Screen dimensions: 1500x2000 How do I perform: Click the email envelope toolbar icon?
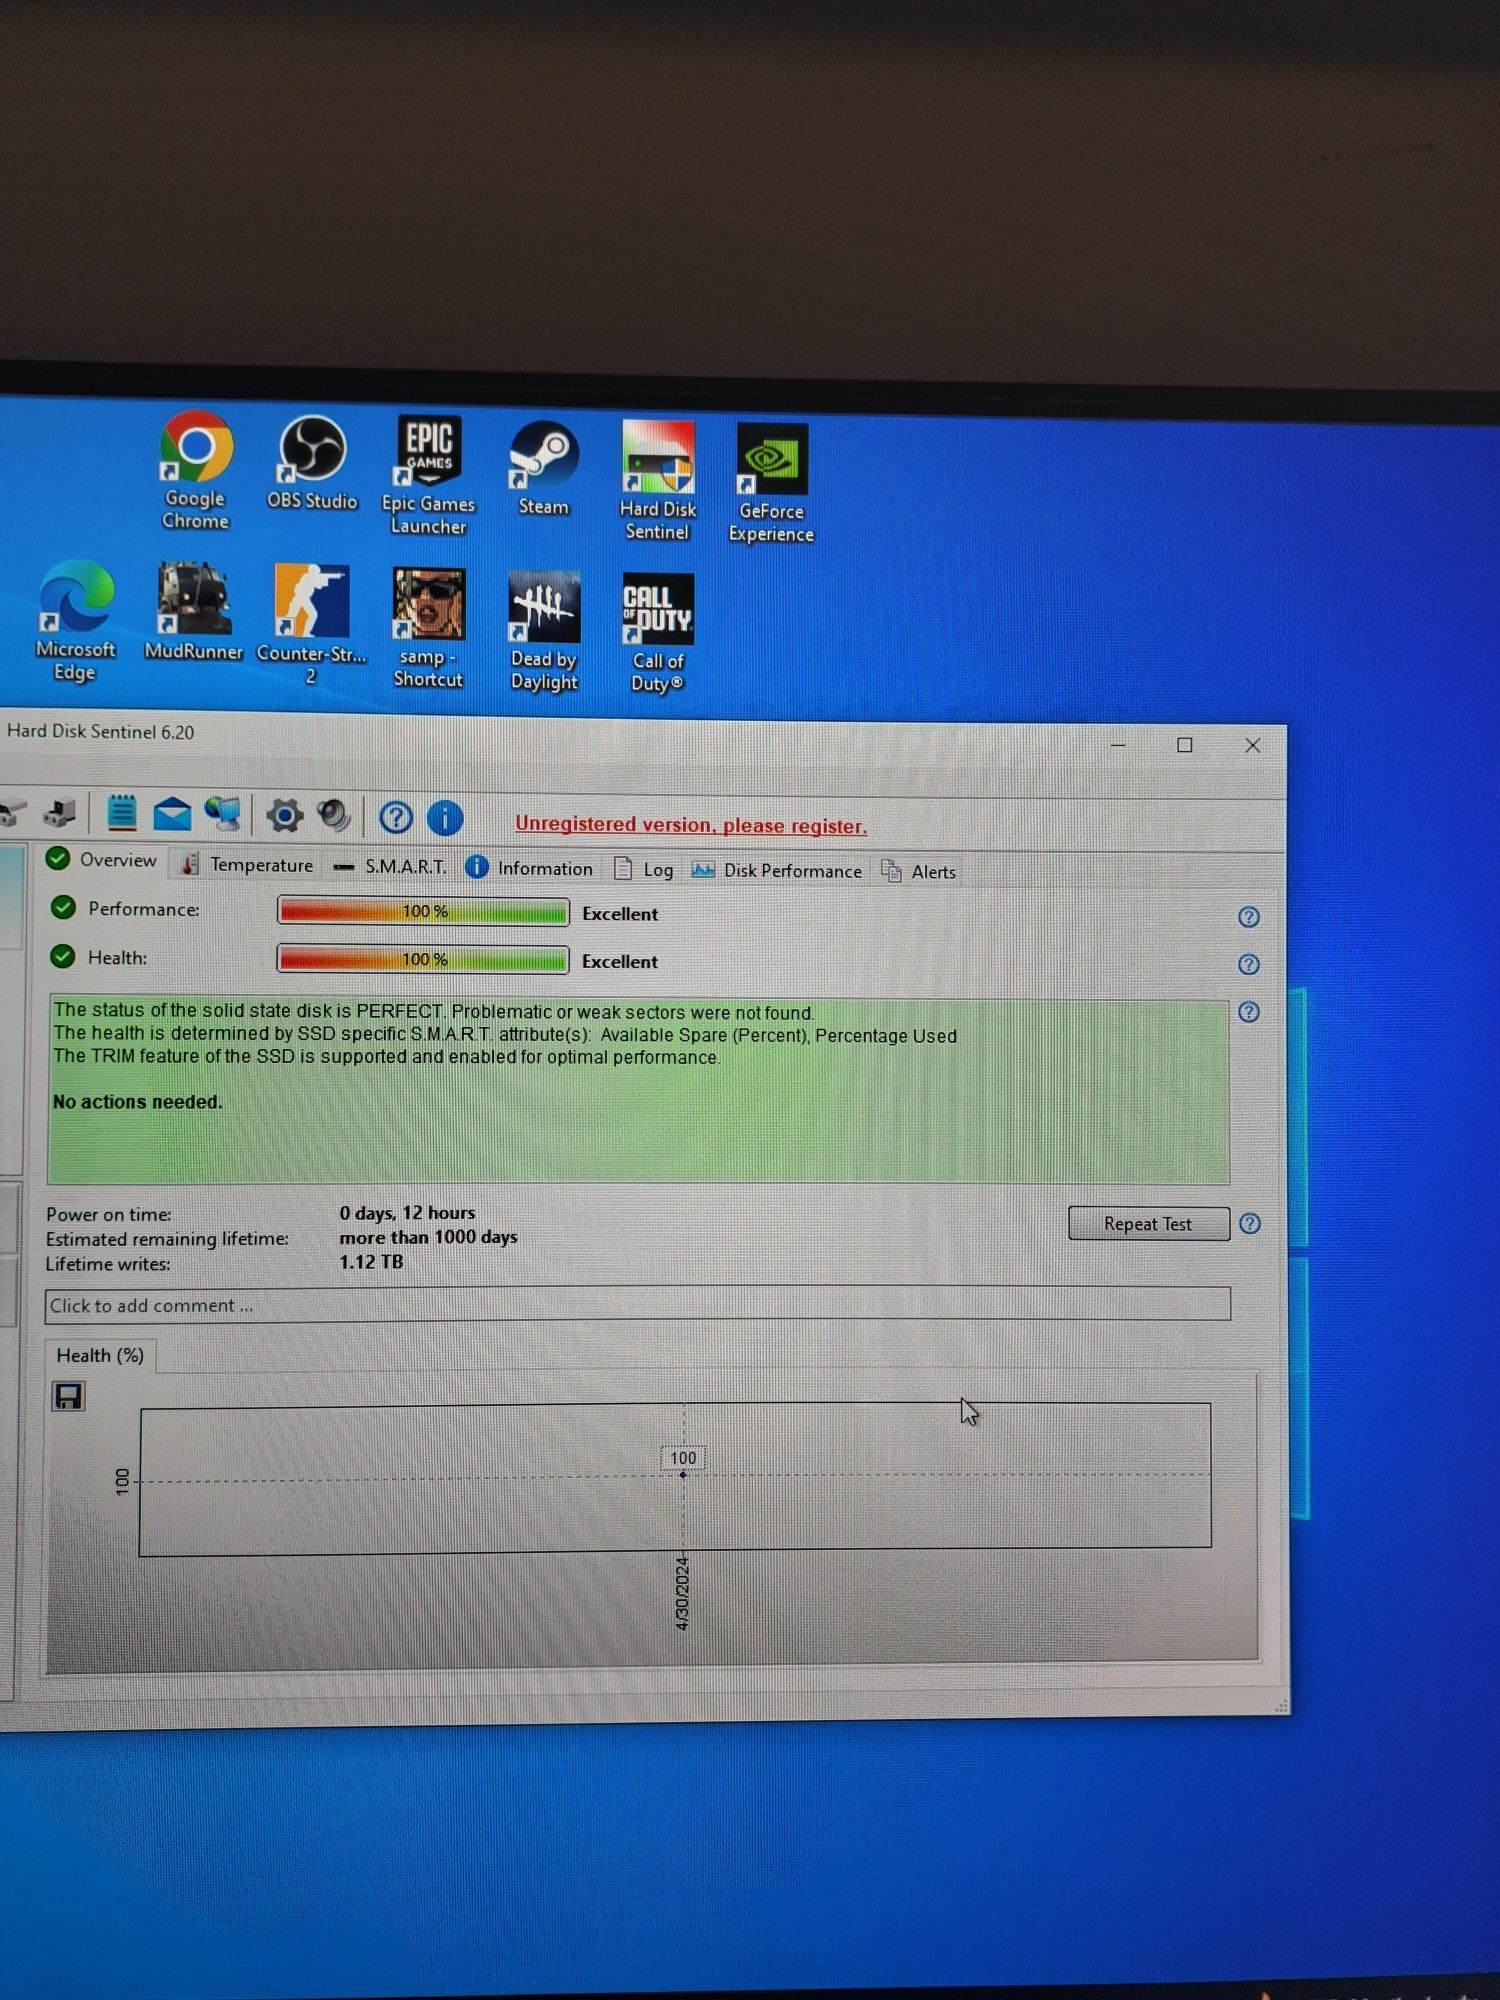172,815
